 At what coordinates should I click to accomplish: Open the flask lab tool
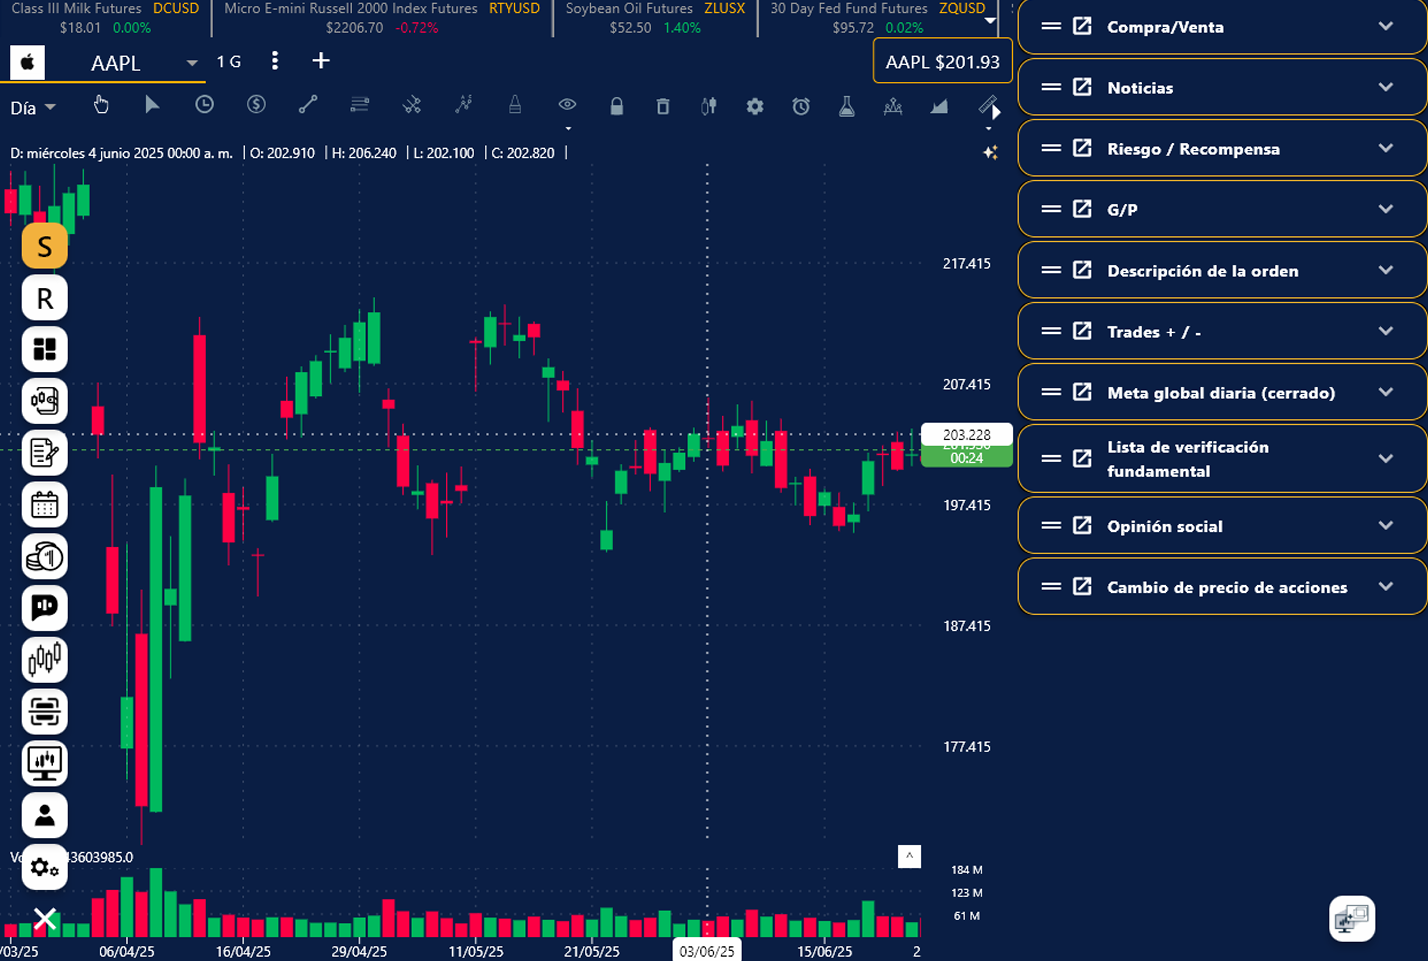tap(846, 106)
